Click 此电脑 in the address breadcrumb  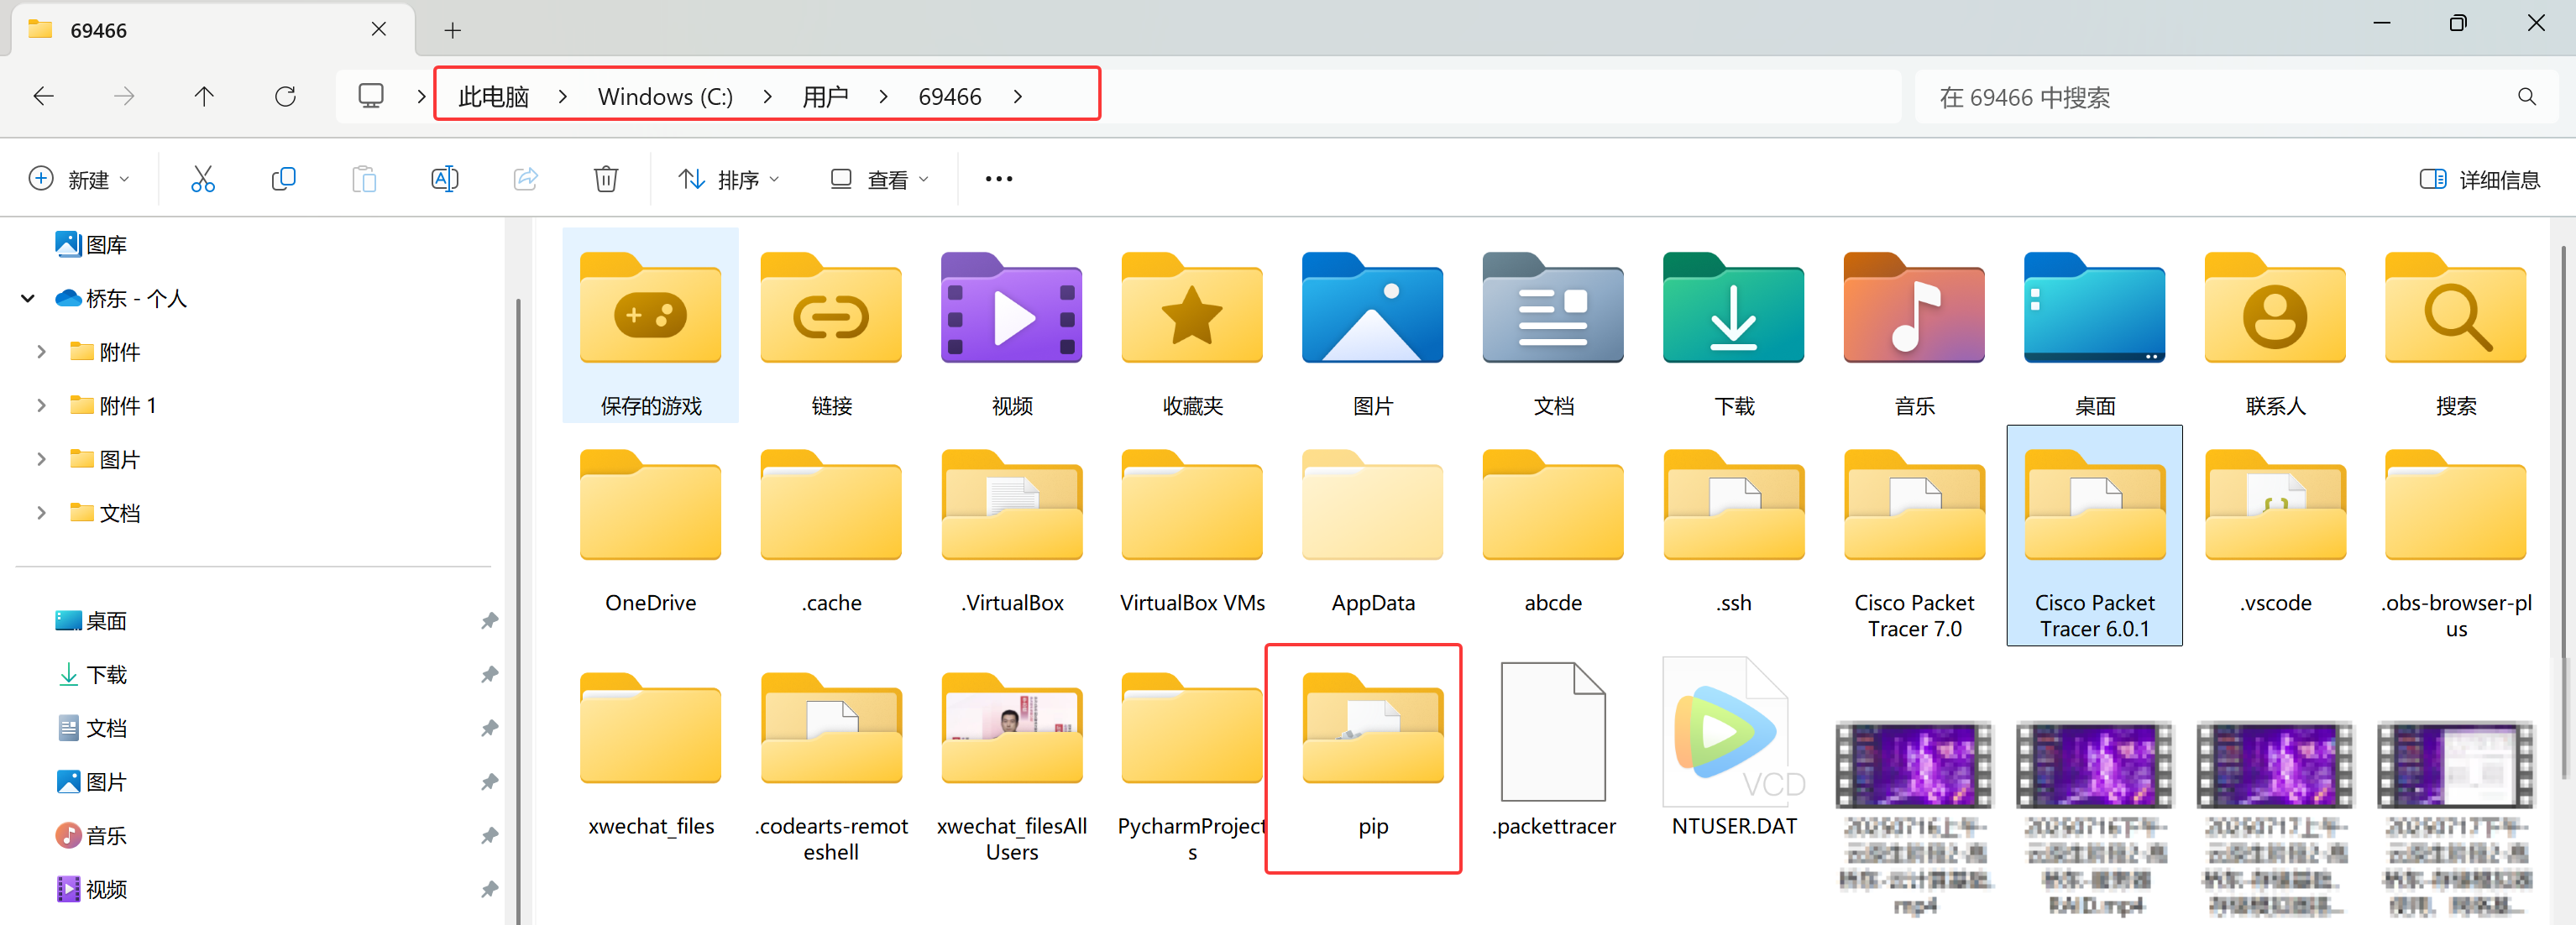(493, 97)
